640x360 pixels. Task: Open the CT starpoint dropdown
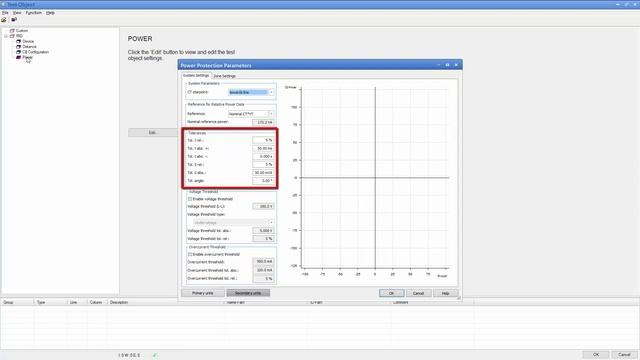(271, 92)
